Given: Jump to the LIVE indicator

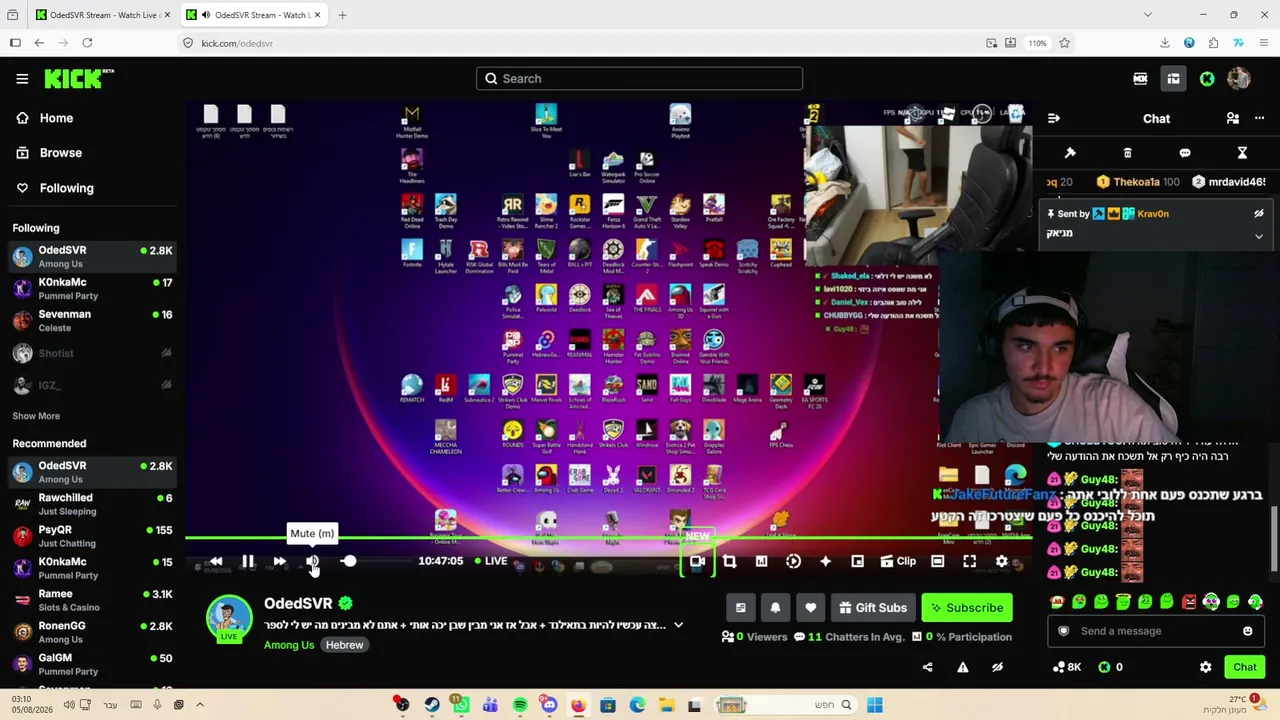Looking at the screenshot, I should (x=491, y=562).
